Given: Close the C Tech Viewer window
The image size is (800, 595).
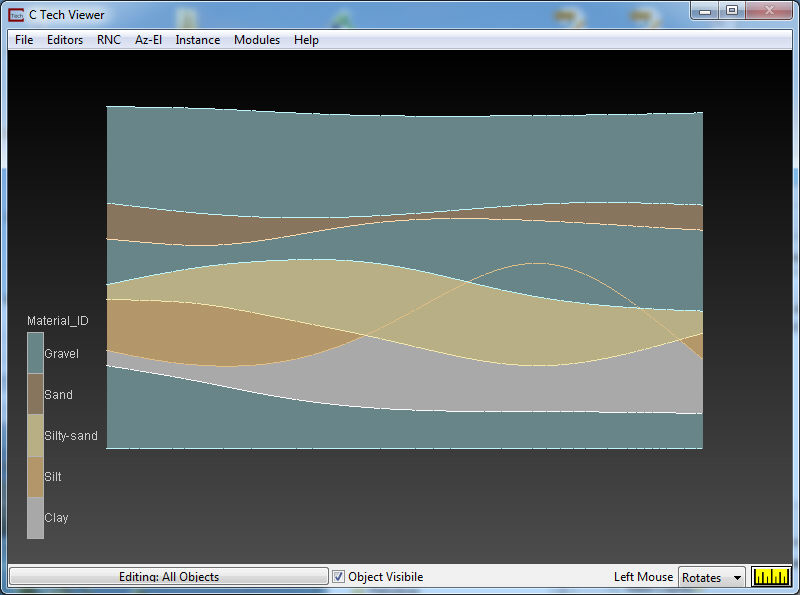Looking at the screenshot, I should click(769, 11).
